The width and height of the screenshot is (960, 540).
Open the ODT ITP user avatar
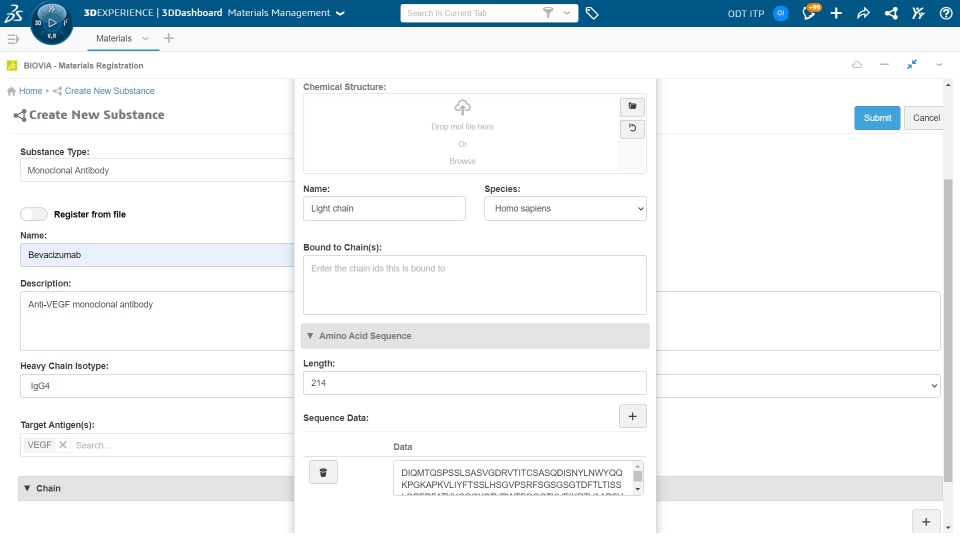(781, 13)
